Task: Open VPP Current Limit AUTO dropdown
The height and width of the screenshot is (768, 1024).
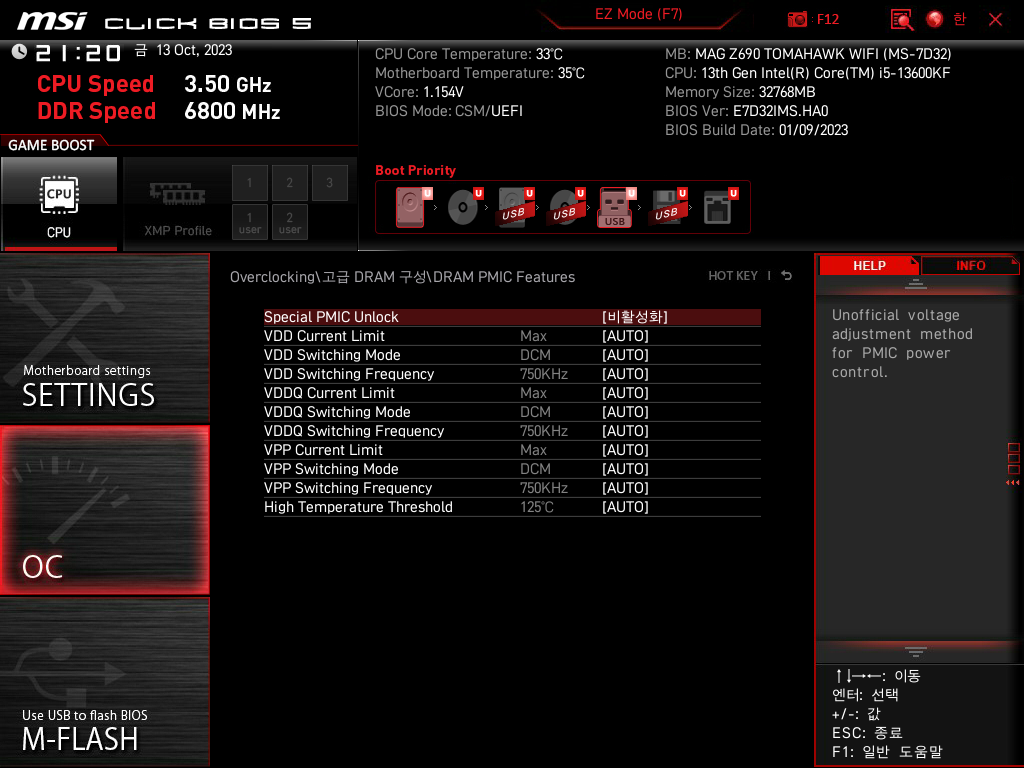Action: [625, 449]
